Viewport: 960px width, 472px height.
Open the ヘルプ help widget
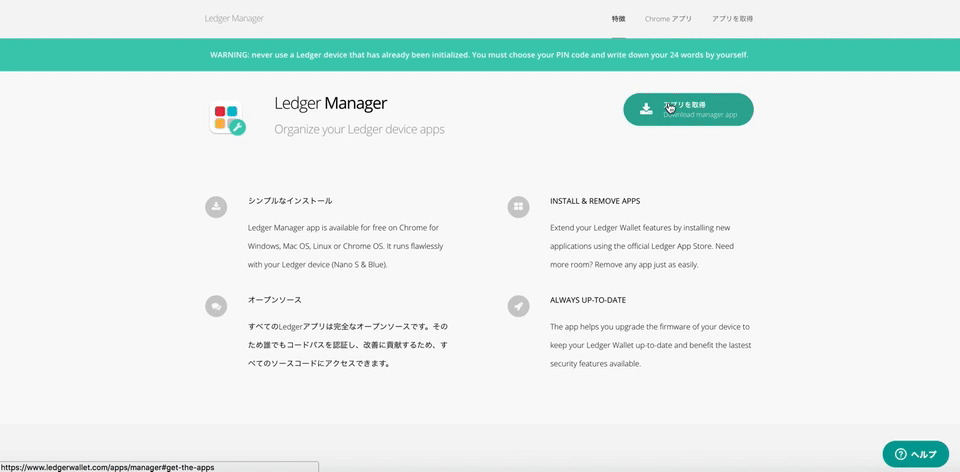916,454
